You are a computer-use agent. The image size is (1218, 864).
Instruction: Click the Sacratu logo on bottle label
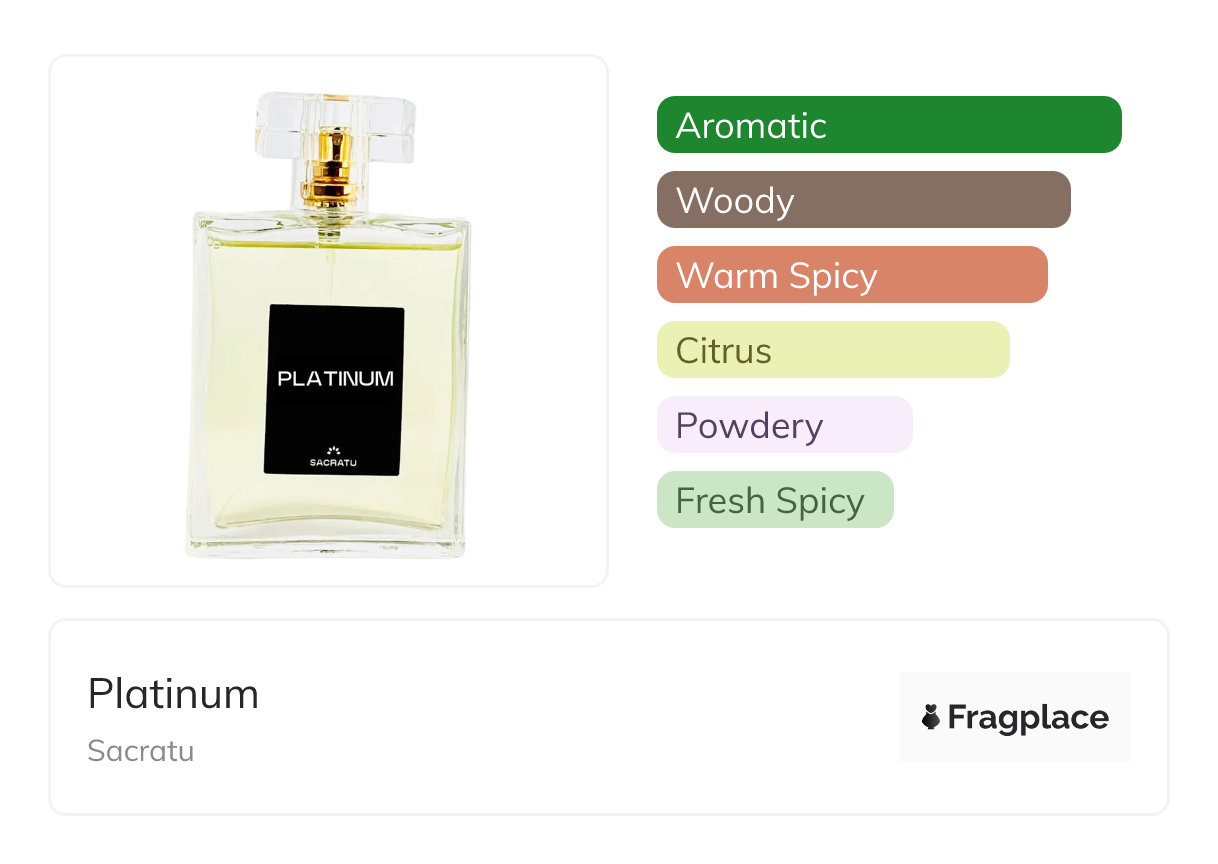point(334,456)
